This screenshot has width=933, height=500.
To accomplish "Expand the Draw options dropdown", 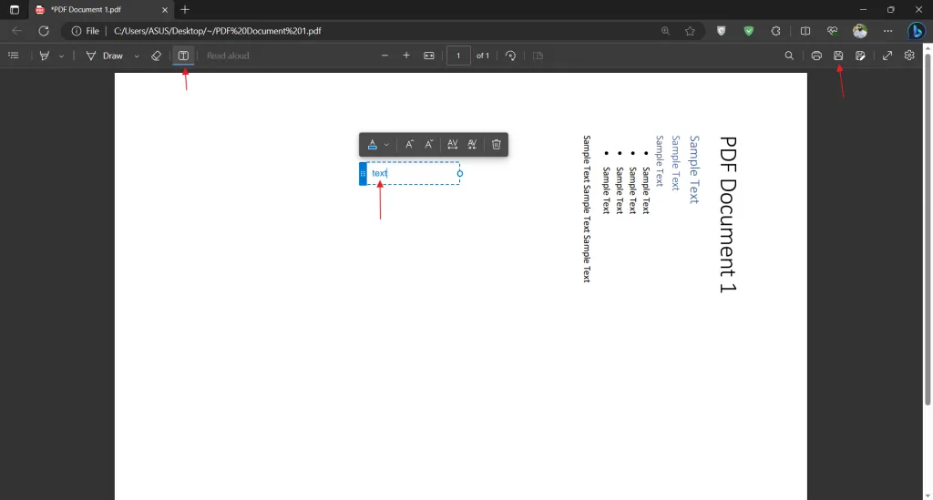I will 137,56.
